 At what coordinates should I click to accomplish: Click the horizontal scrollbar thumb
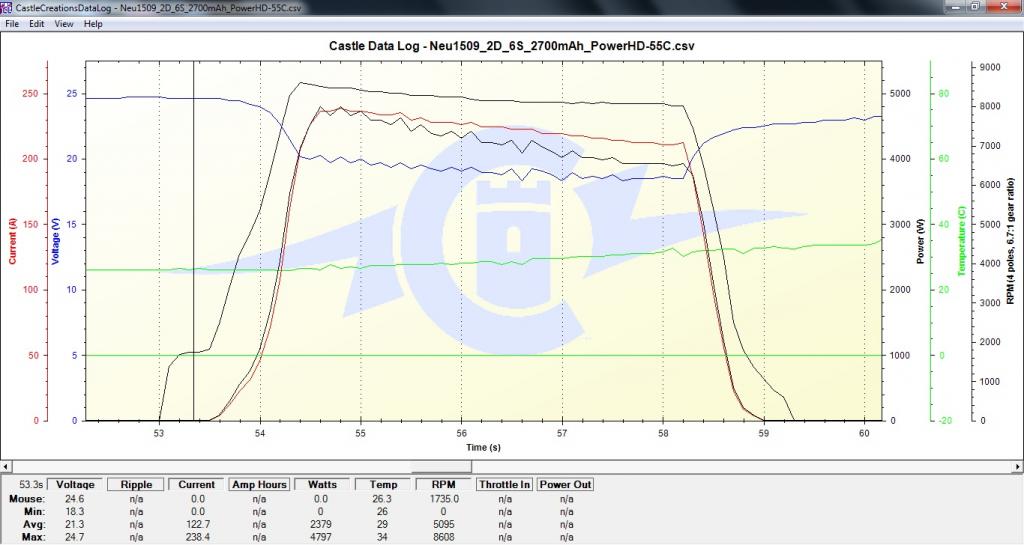click(x=443, y=466)
